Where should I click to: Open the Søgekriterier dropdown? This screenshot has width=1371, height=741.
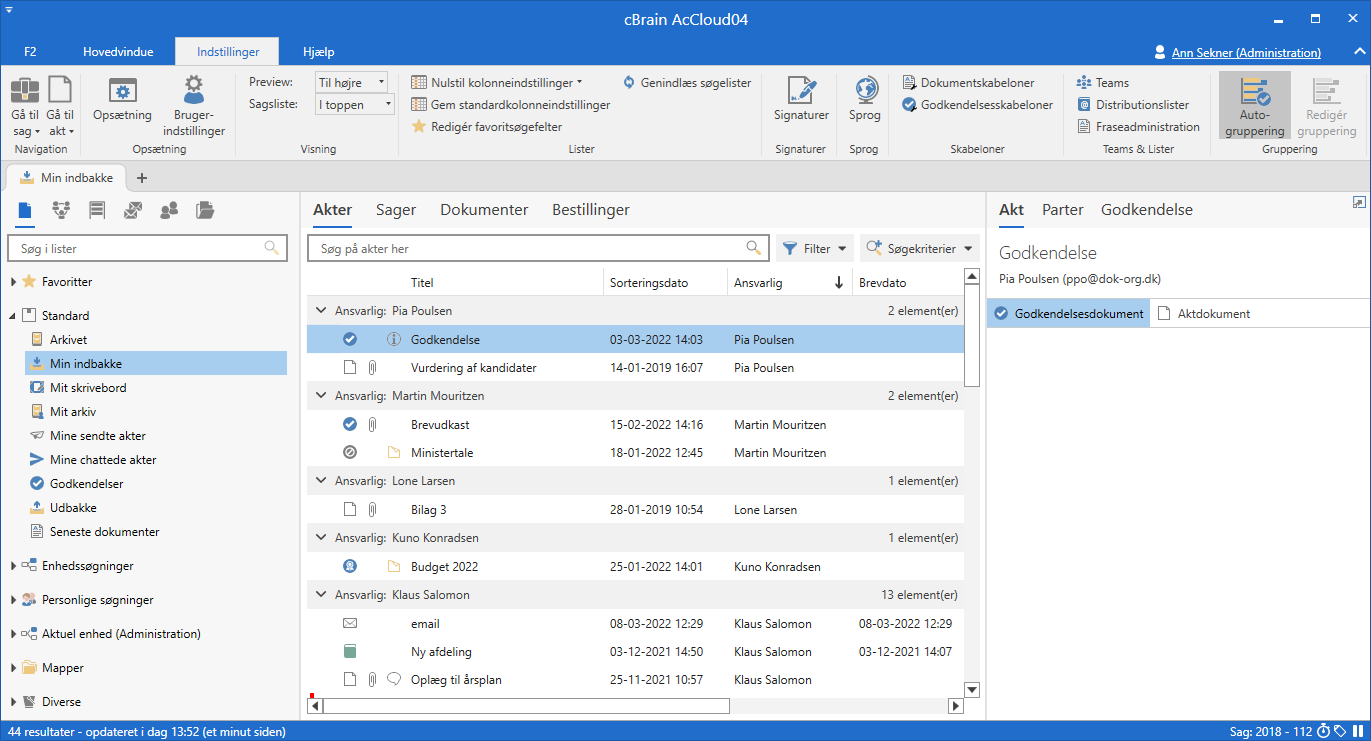pyautogui.click(x=919, y=248)
